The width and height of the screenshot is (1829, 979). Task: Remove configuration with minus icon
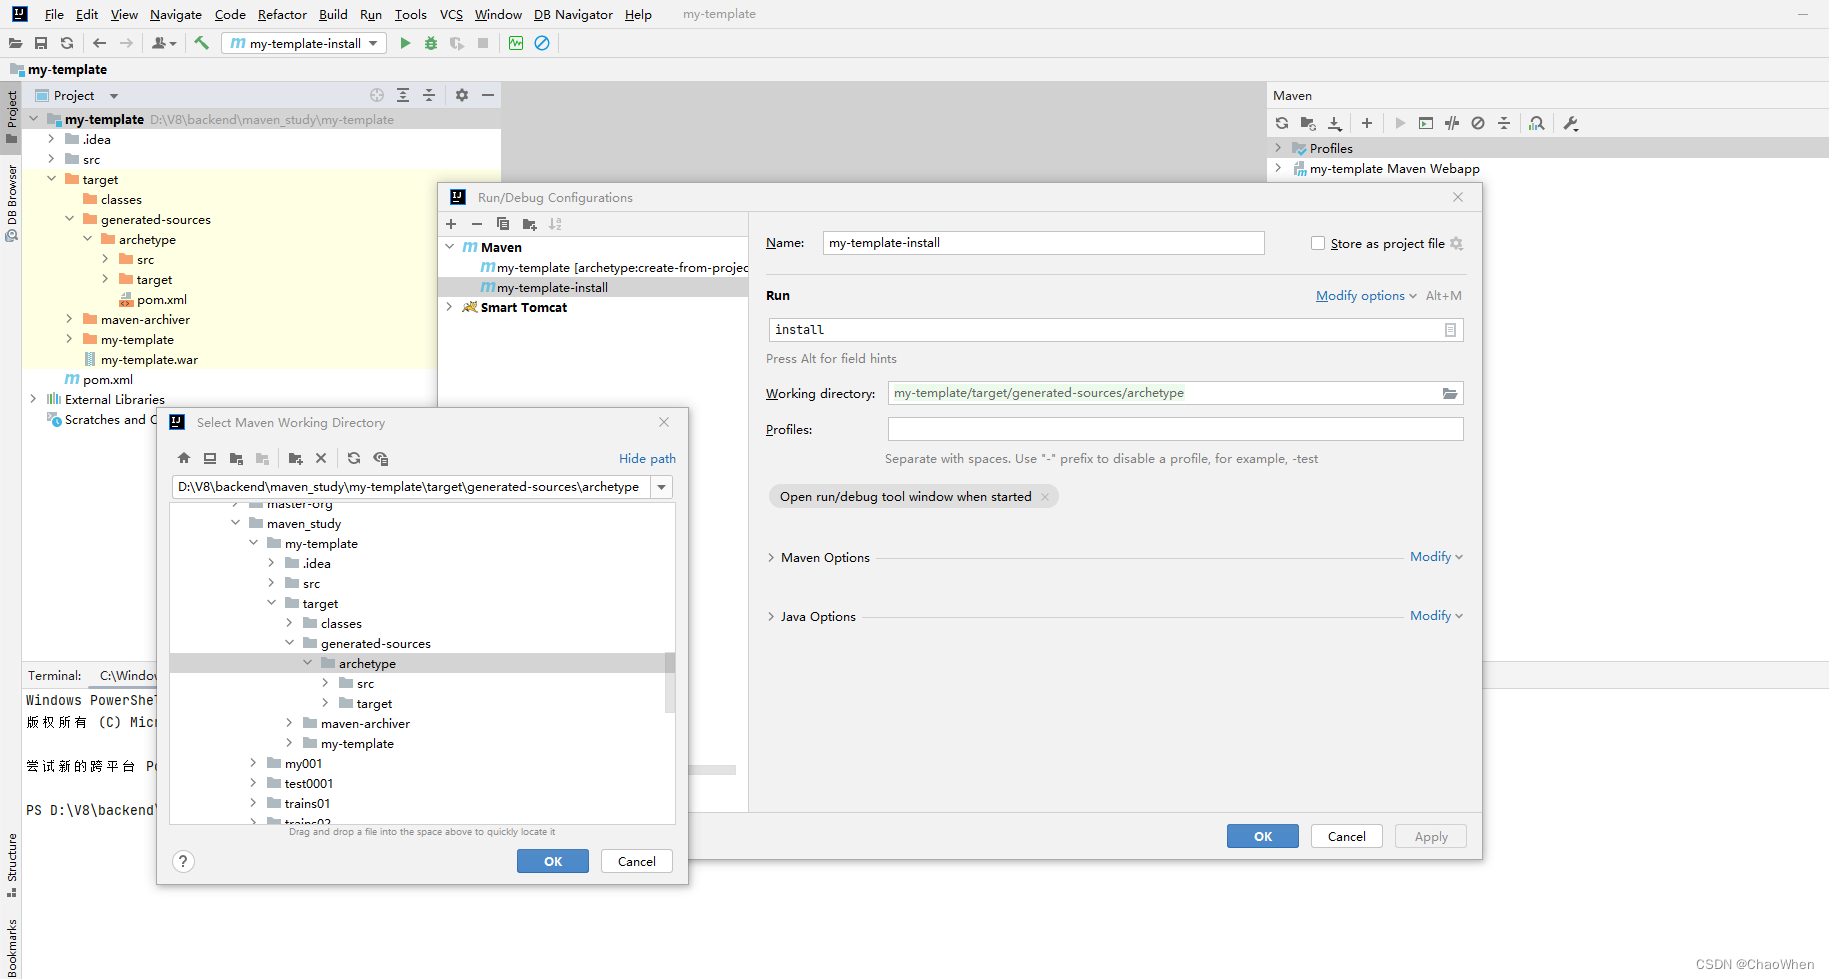(x=477, y=224)
